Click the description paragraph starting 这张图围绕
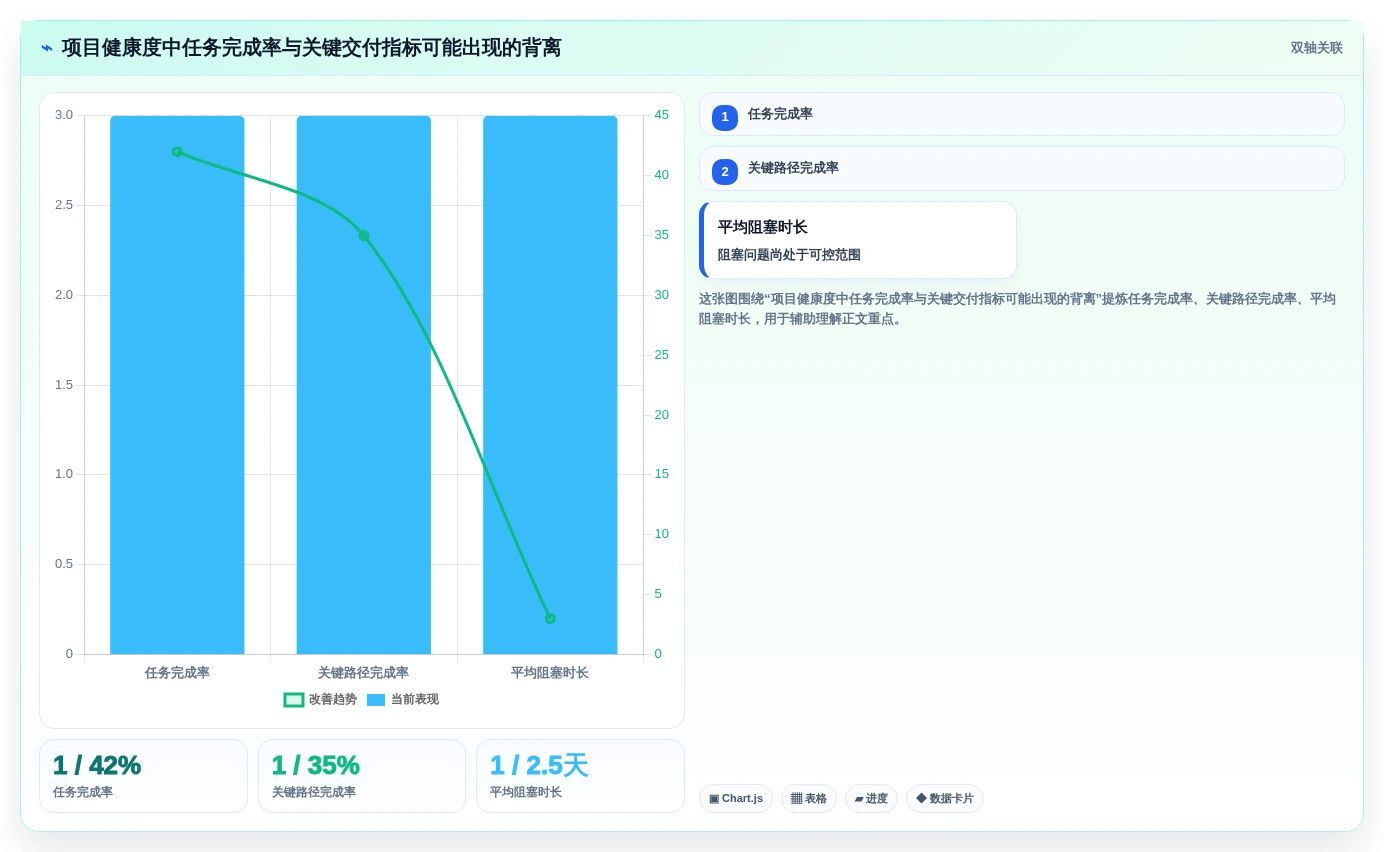 [x=1017, y=309]
